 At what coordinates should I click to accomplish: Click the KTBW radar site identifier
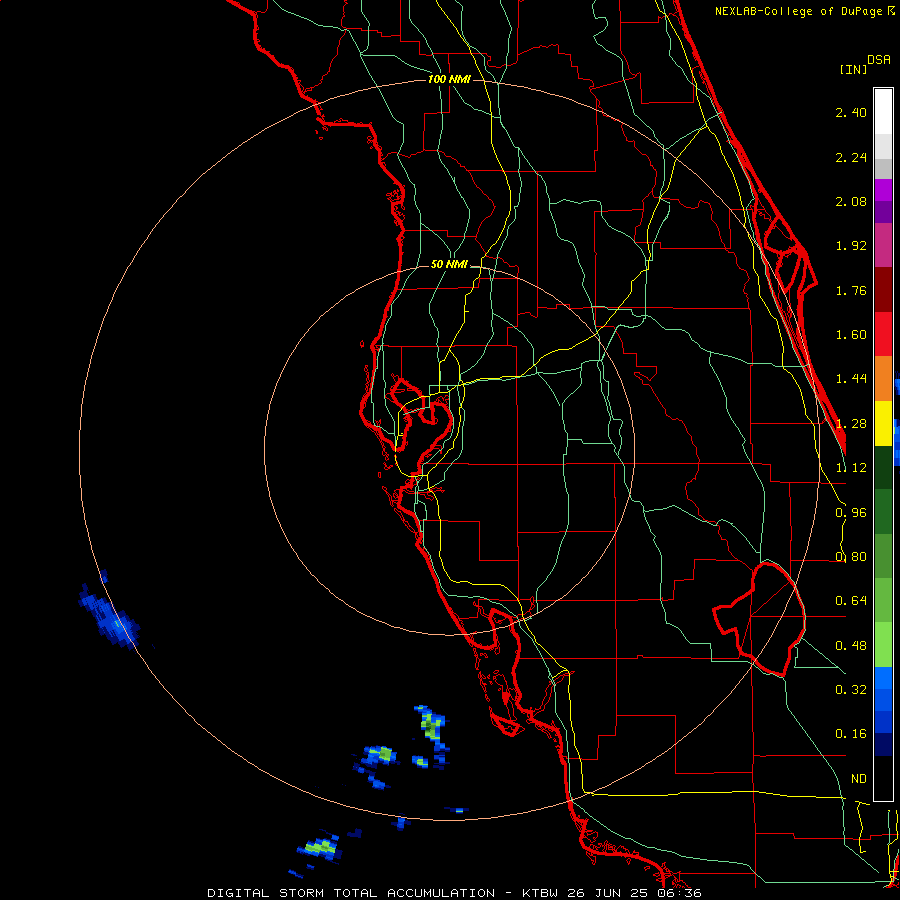pyautogui.click(x=541, y=893)
